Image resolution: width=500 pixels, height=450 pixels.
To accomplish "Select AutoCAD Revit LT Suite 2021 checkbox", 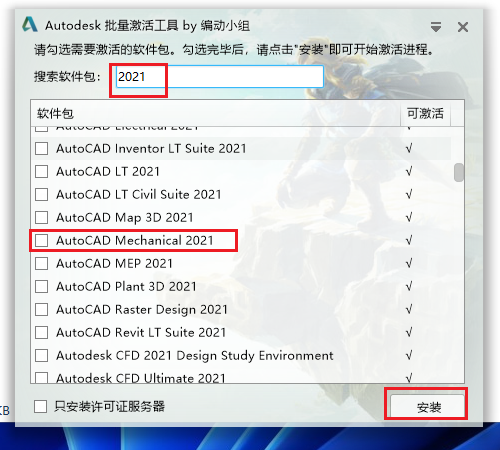I will 41,332.
